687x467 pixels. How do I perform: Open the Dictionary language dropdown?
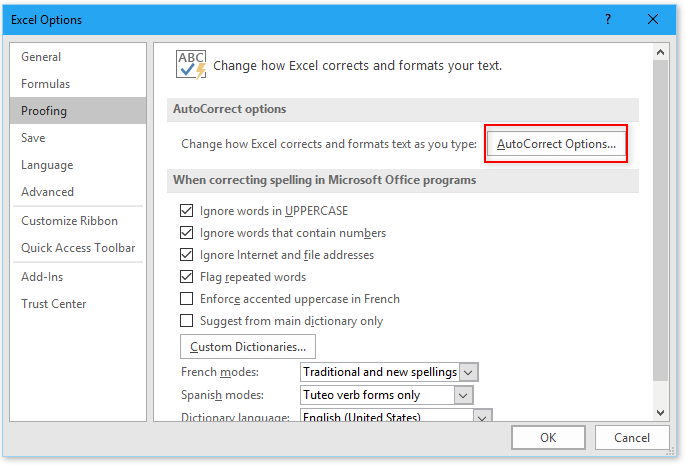coord(483,417)
